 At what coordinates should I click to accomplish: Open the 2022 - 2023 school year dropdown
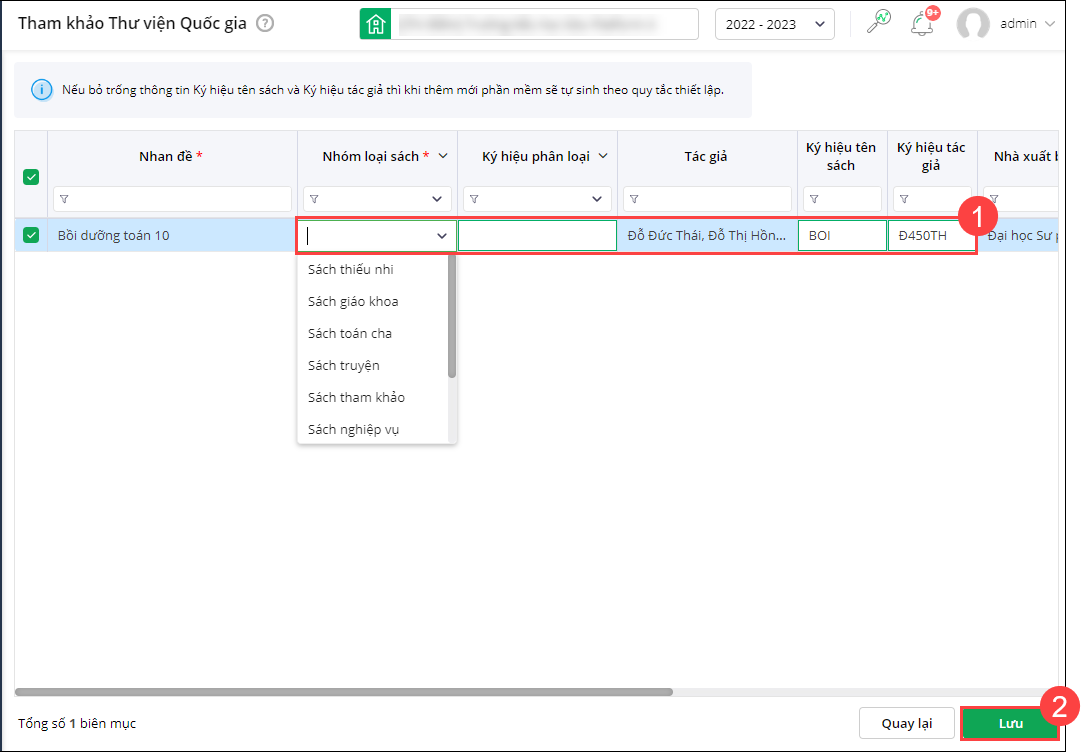774,24
